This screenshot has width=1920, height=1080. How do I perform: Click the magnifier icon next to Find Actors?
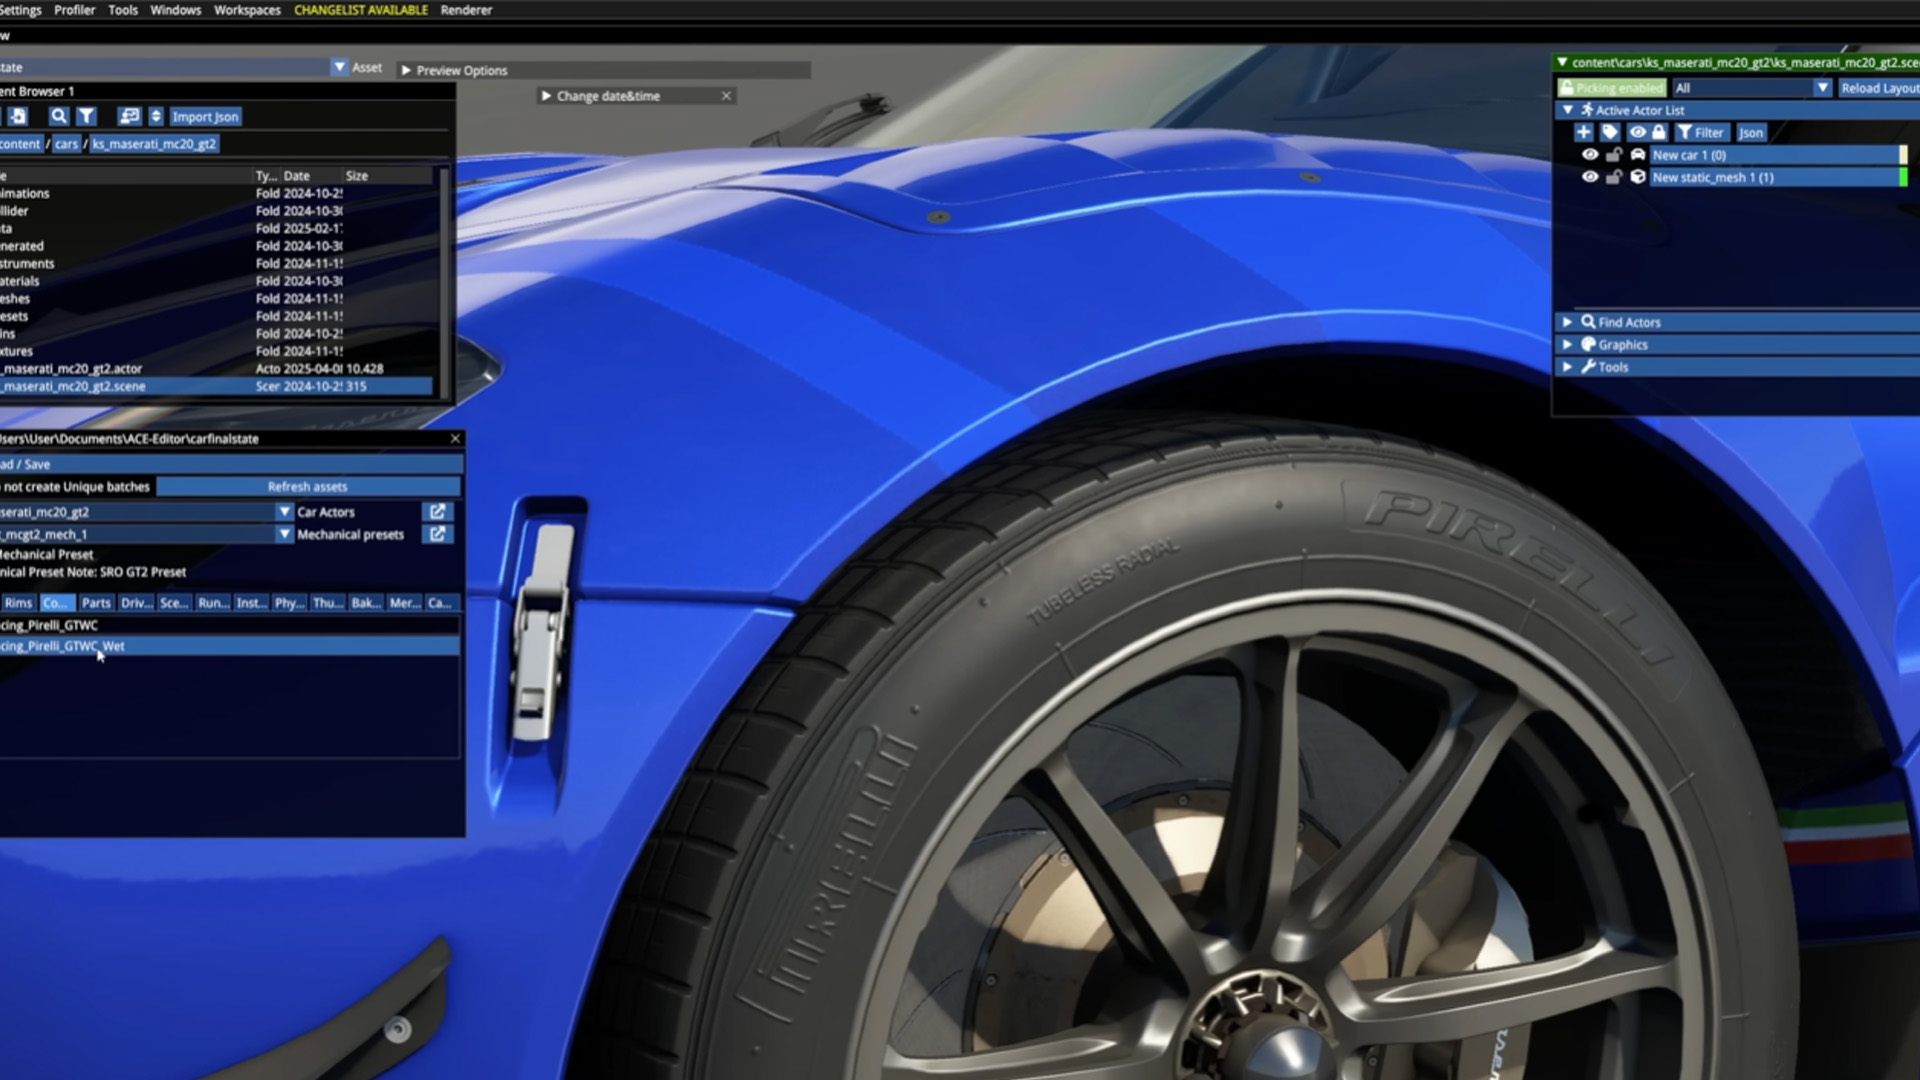[1588, 322]
